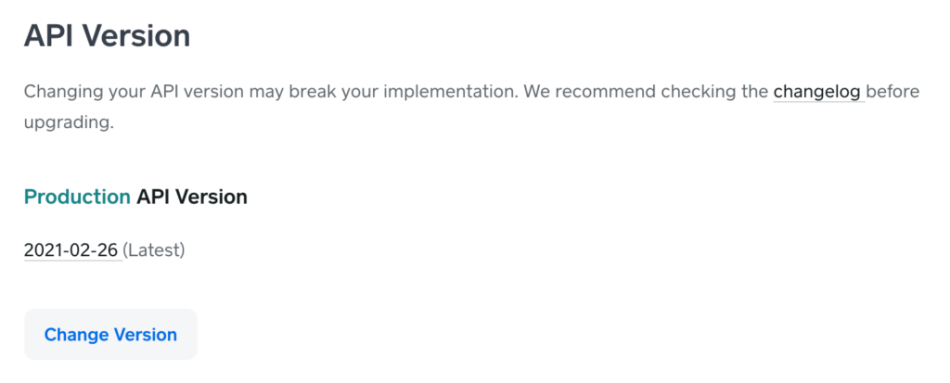
Task: Click the Change Version button
Action: click(111, 335)
